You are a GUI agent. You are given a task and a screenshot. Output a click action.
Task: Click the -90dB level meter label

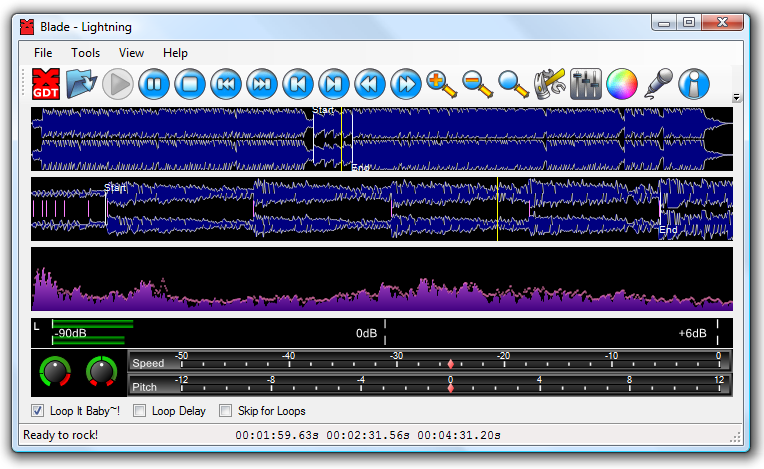click(70, 333)
